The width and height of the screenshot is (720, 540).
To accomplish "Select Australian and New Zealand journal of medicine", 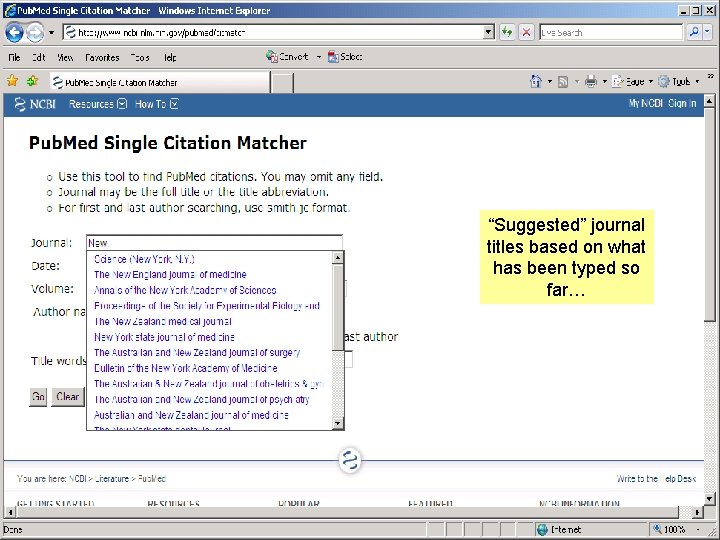I will point(191,415).
